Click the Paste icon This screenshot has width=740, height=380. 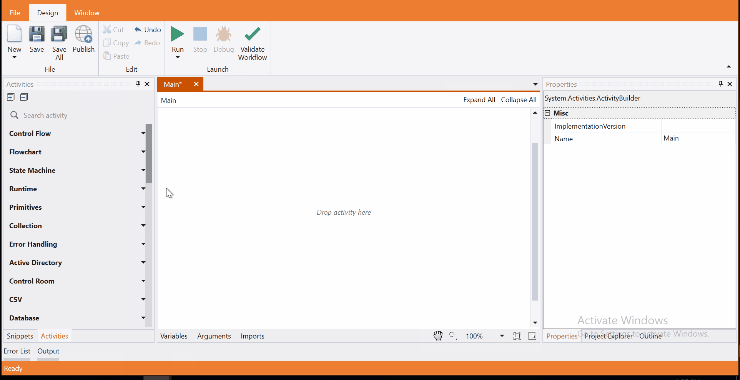(x=107, y=56)
